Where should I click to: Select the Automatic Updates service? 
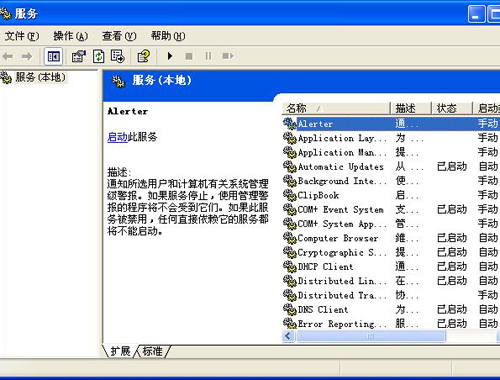pyautogui.click(x=340, y=167)
